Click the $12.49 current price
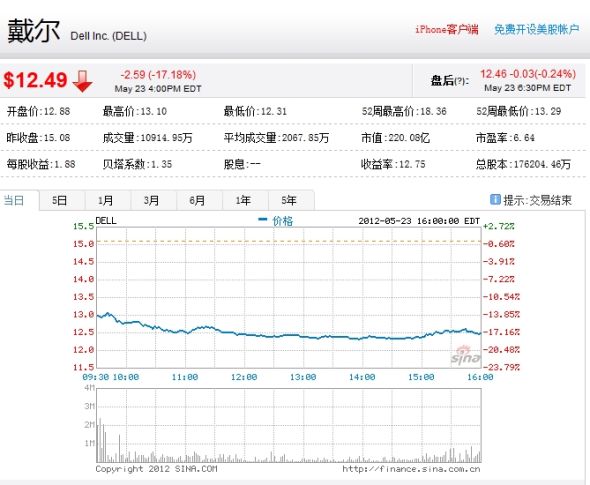This screenshot has height=485, width=590. click(x=35, y=80)
